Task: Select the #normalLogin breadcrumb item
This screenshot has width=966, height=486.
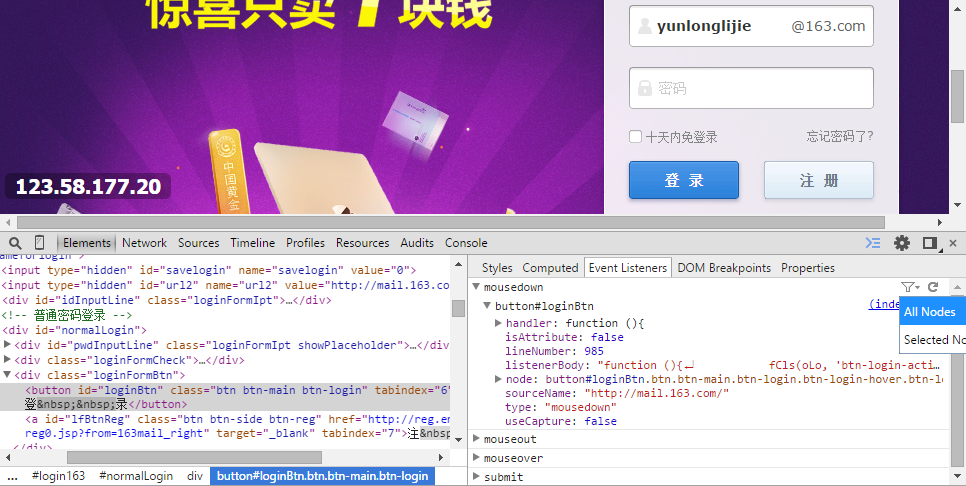Action: tap(136, 477)
